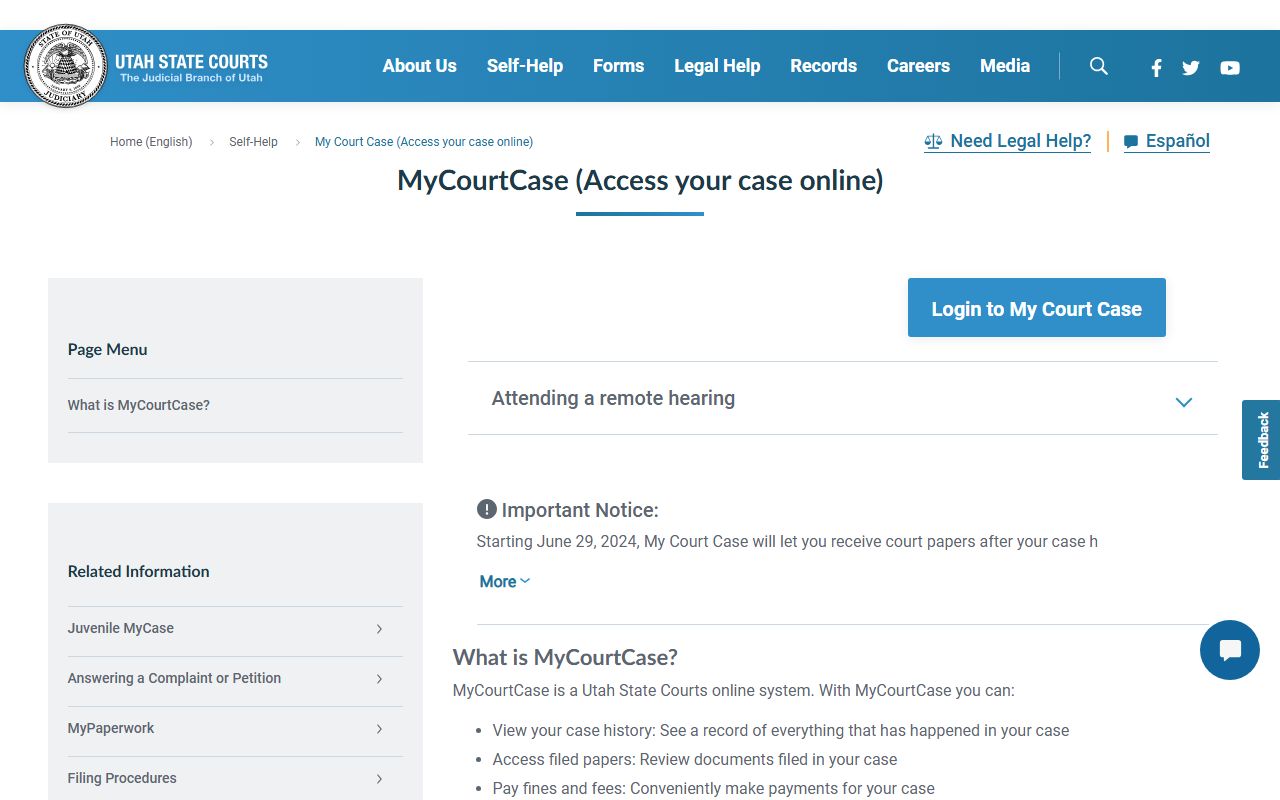Open the YouTube icon in header

click(1230, 68)
